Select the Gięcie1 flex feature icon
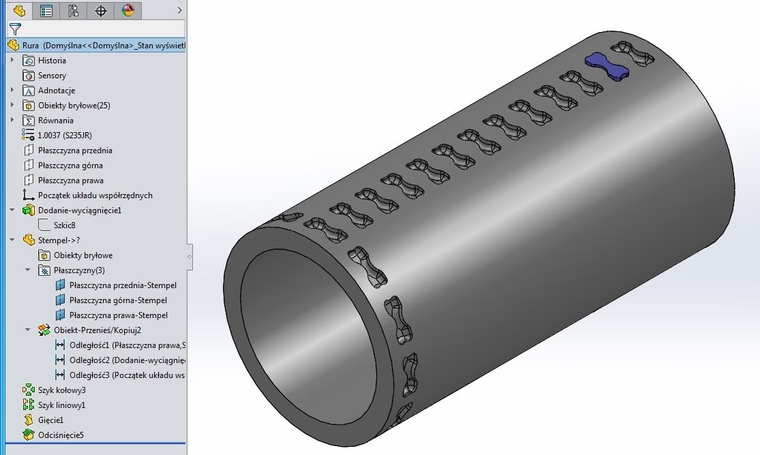The height and width of the screenshot is (455, 760). [x=29, y=420]
